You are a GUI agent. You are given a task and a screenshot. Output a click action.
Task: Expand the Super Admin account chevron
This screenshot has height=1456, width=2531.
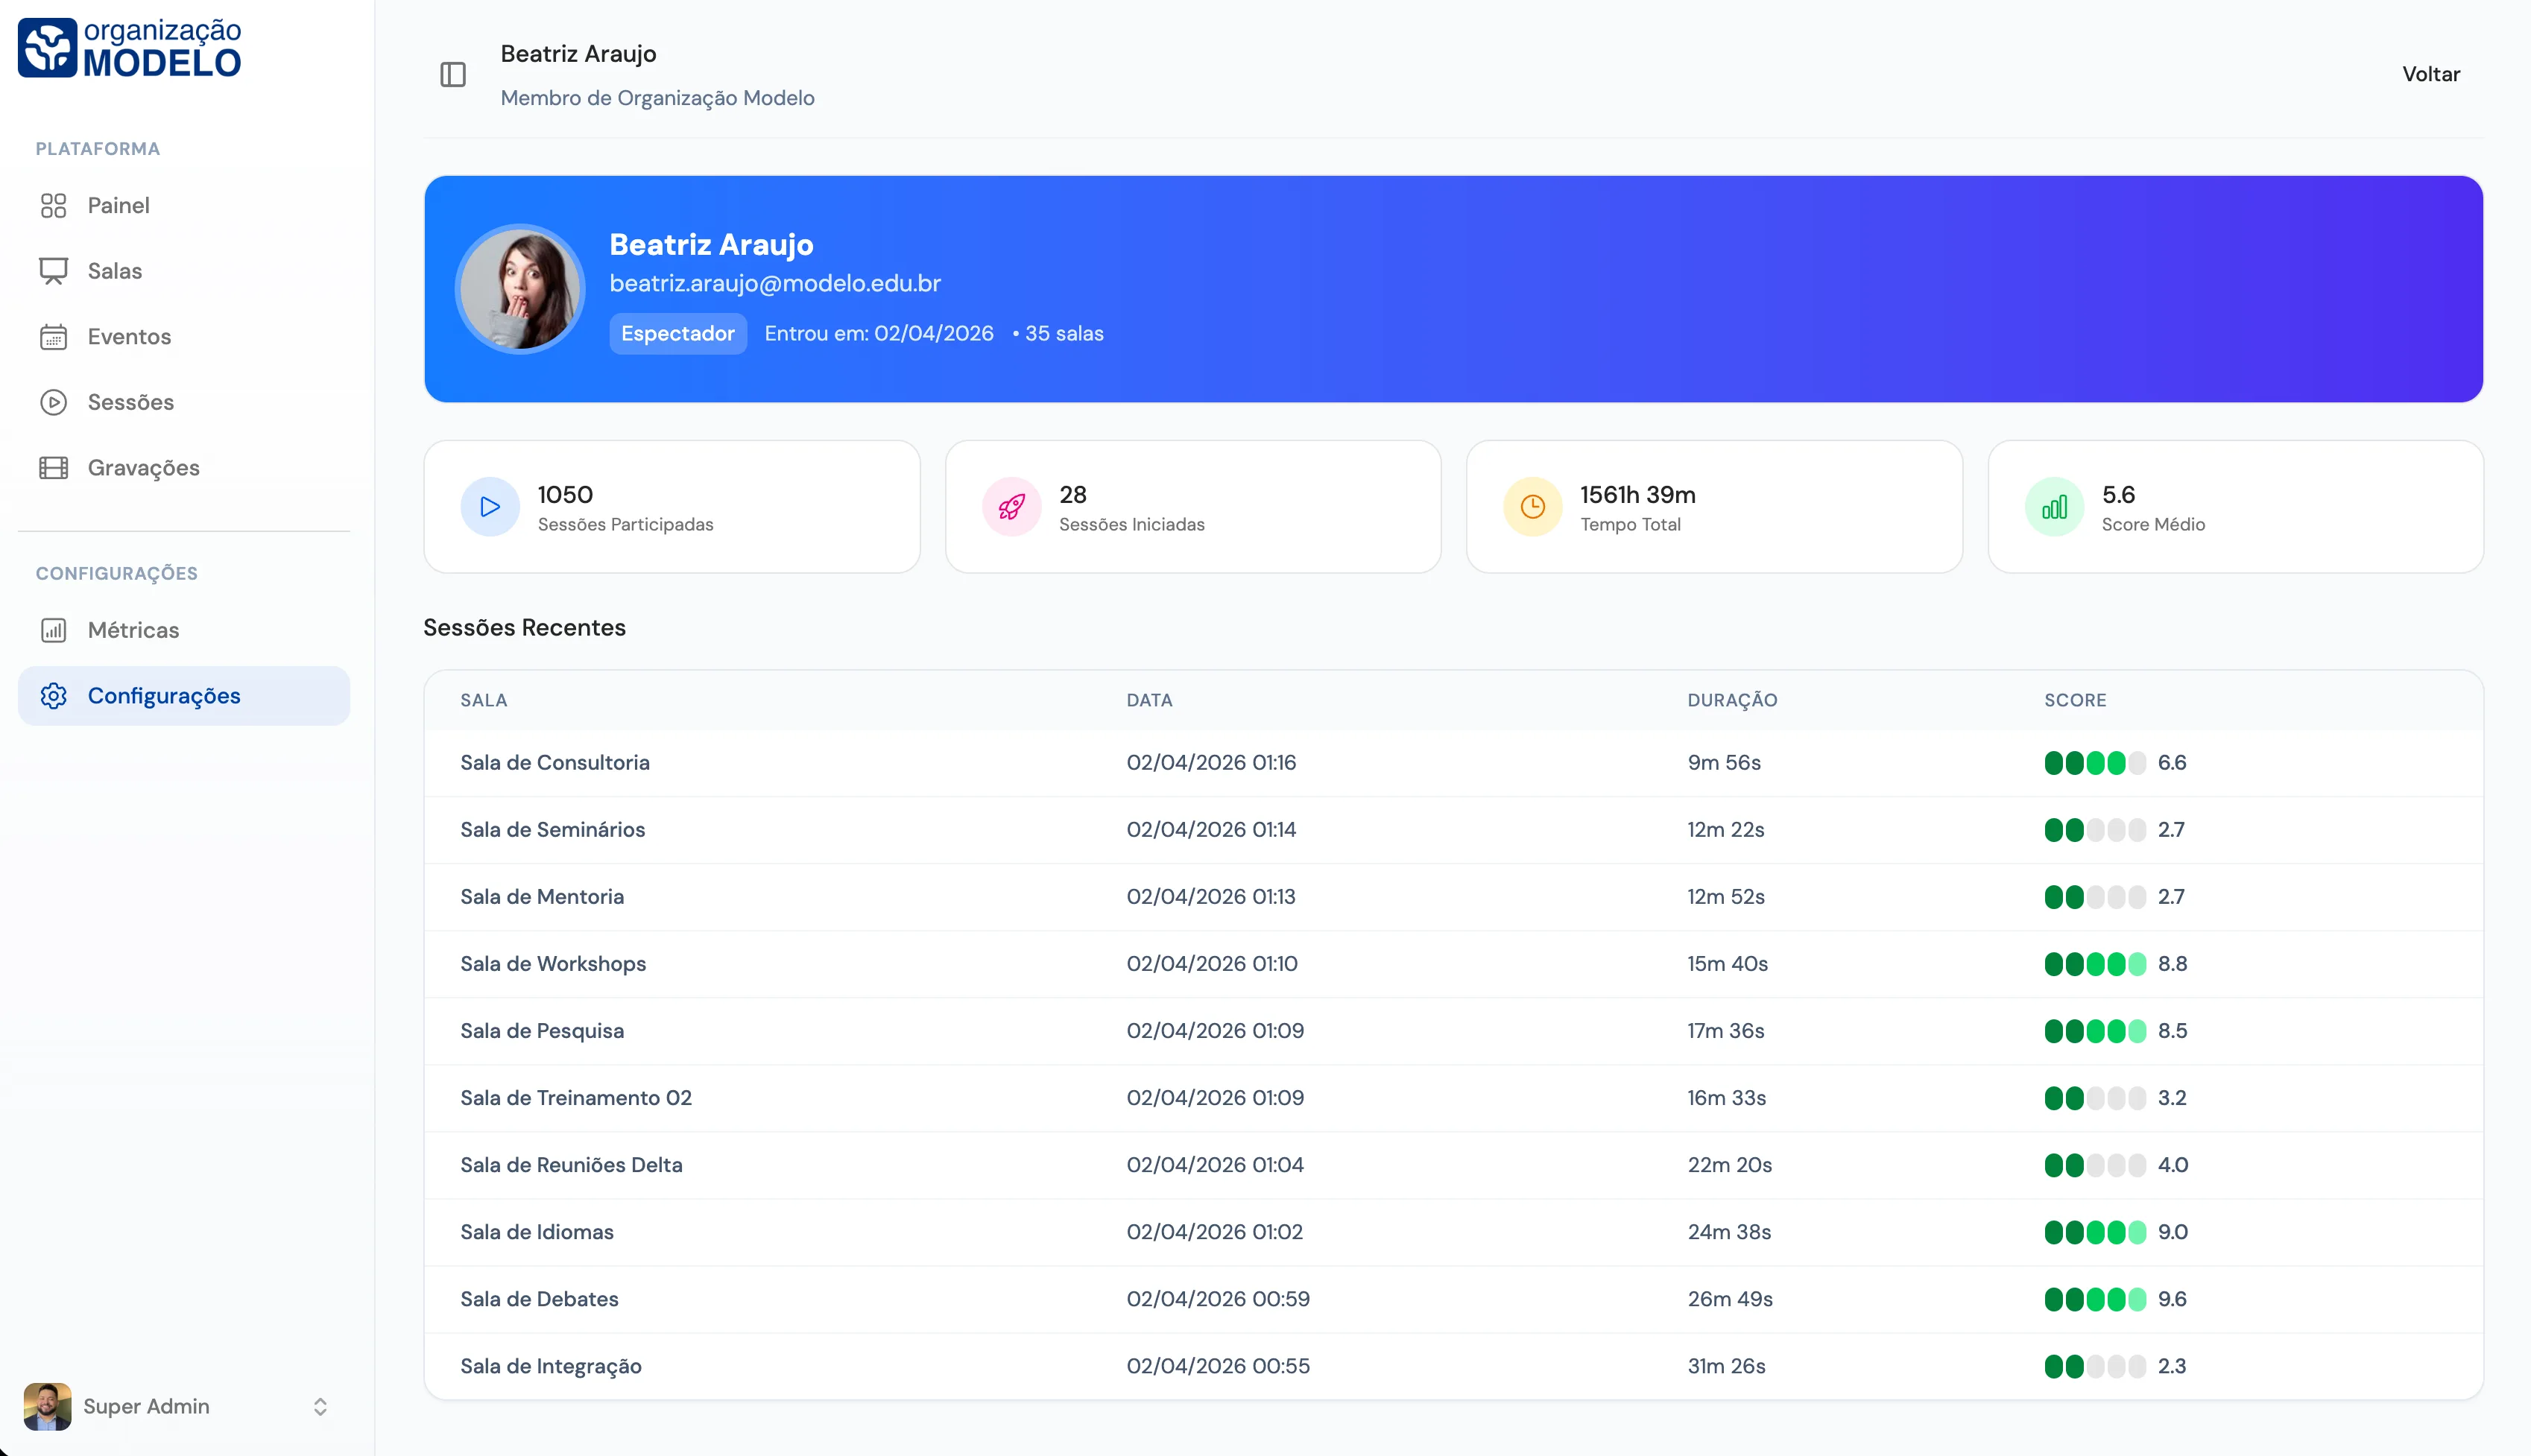pos(320,1407)
